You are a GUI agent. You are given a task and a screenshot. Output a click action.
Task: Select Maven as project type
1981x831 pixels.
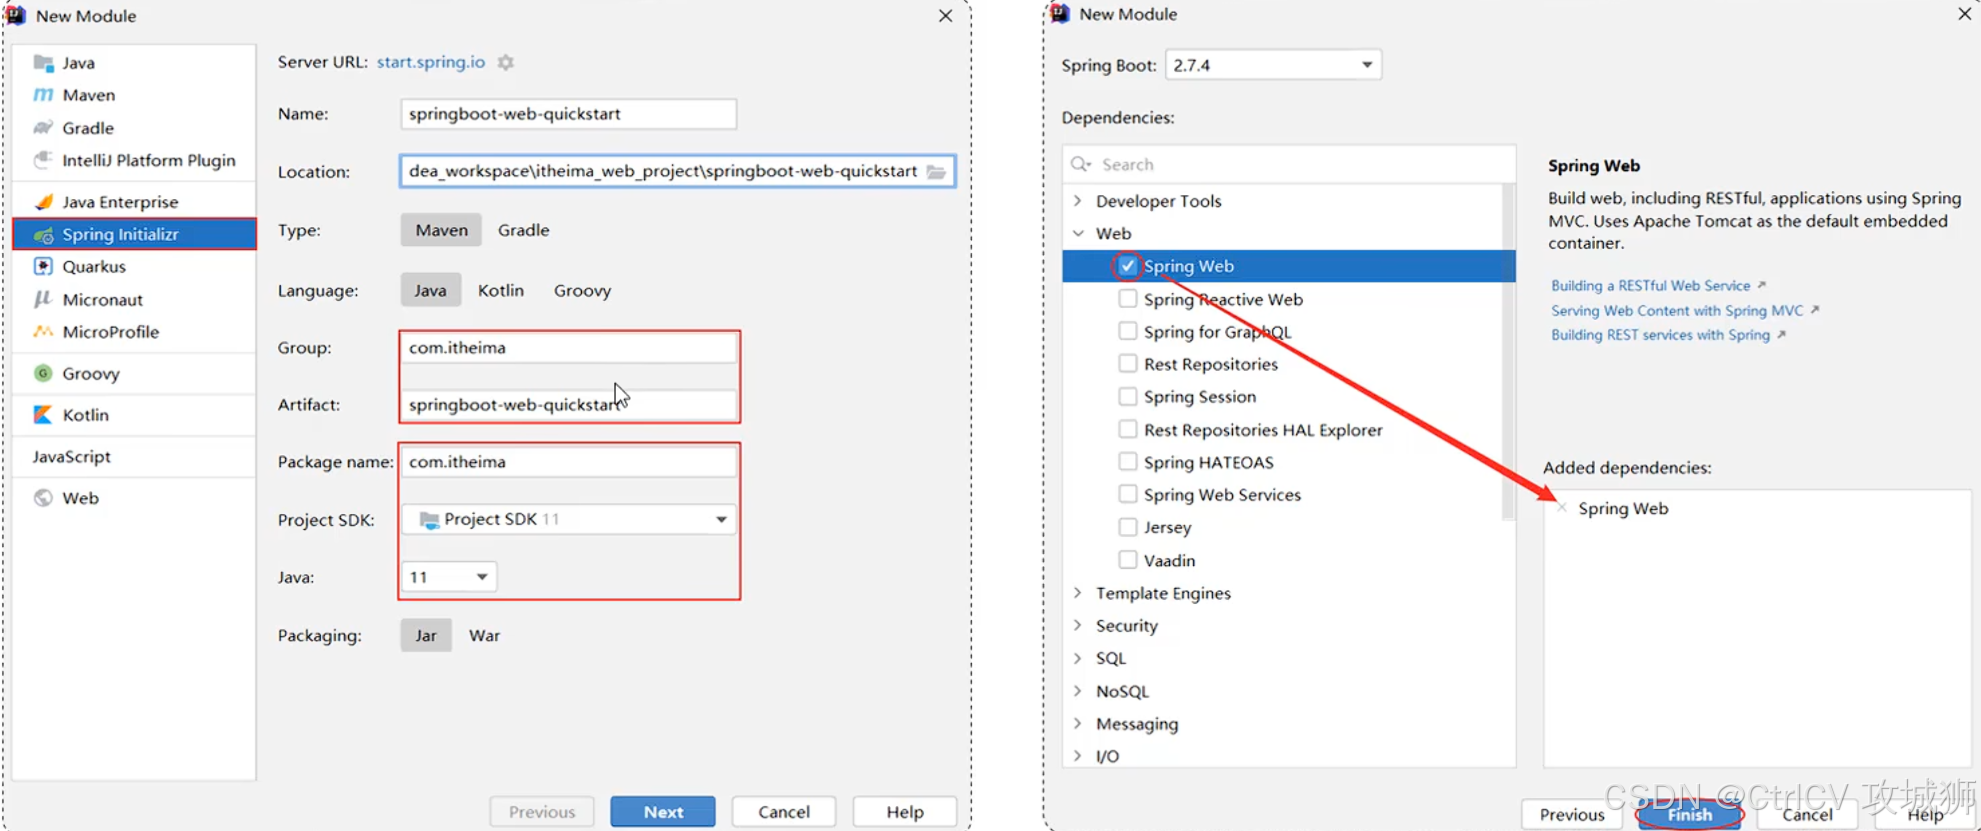[441, 230]
